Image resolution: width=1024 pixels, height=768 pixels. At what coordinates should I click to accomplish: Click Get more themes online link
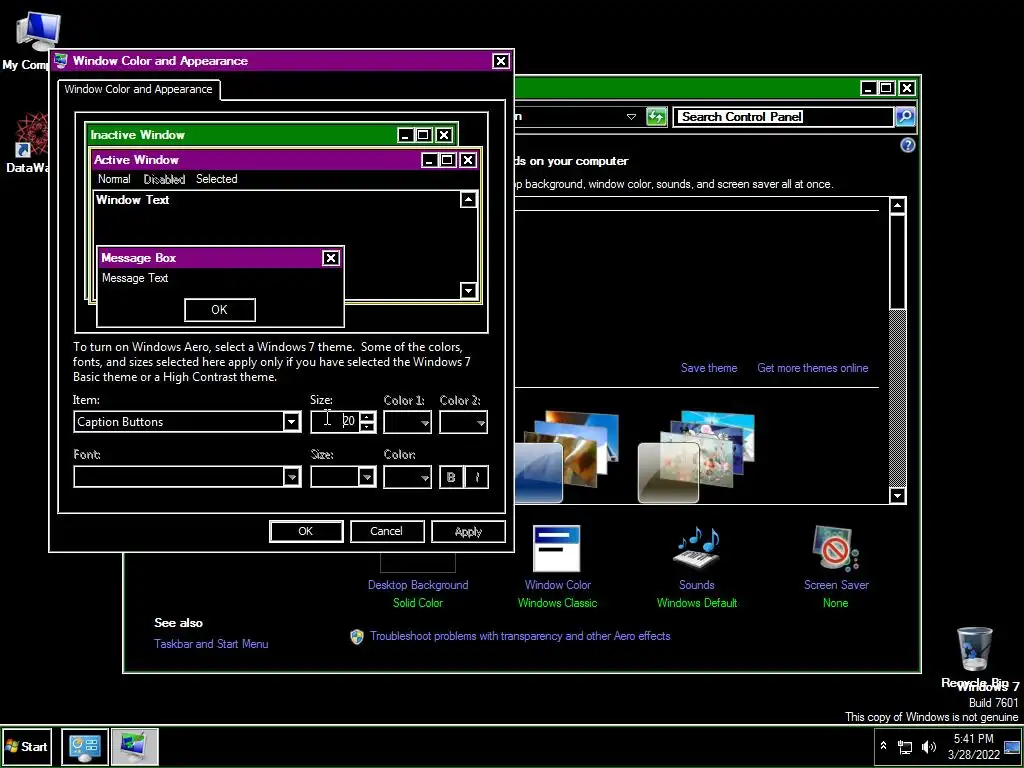812,368
